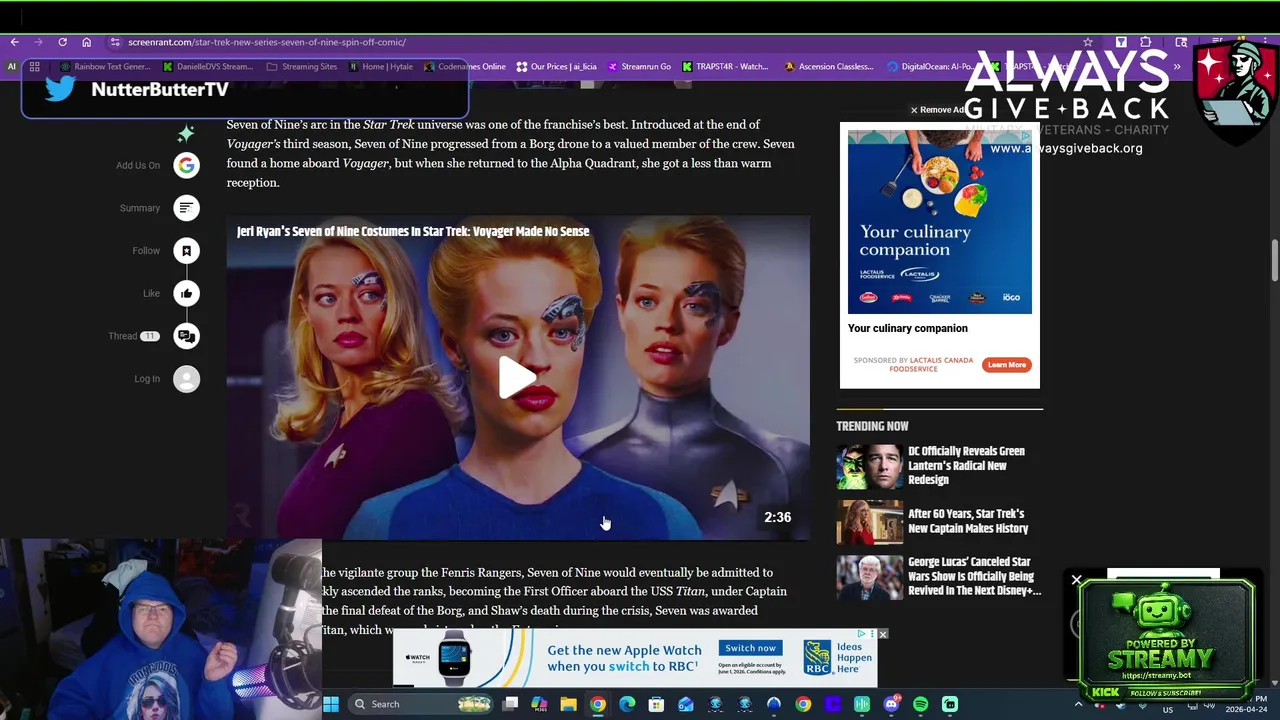Viewport: 1280px width, 720px height.
Task: Click the Remove Ads link
Action: click(940, 110)
